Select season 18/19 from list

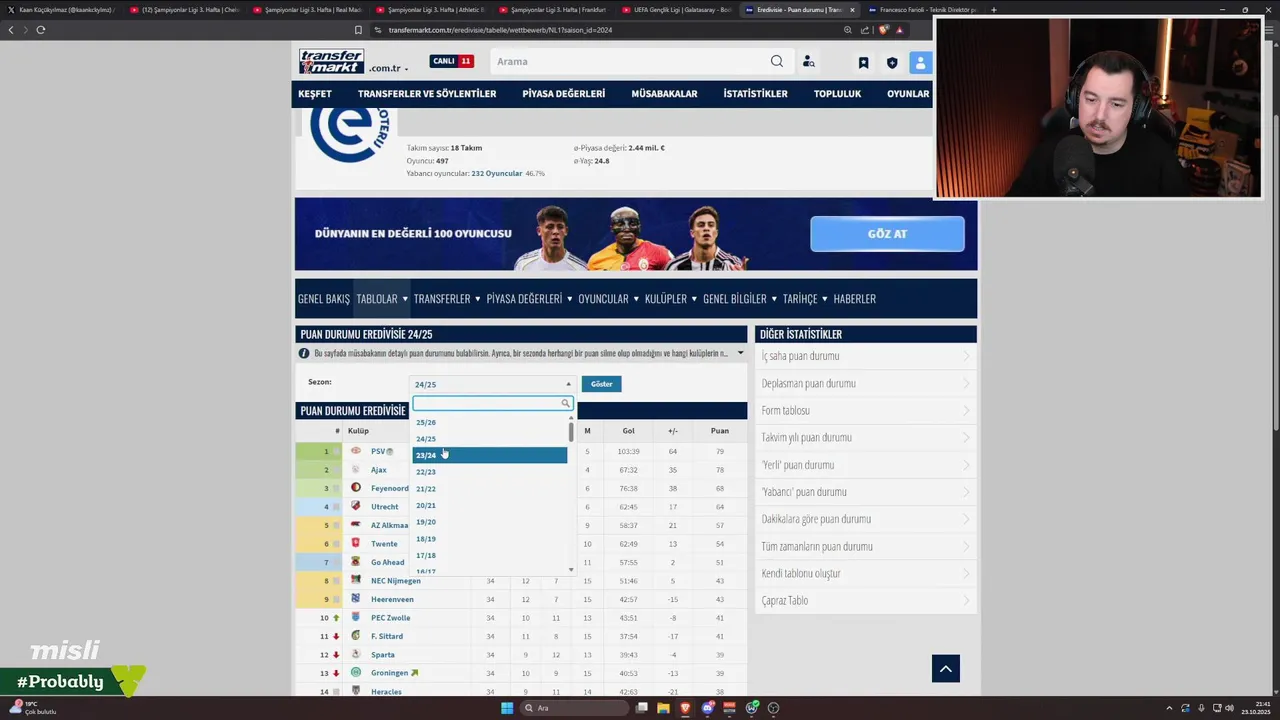489,539
